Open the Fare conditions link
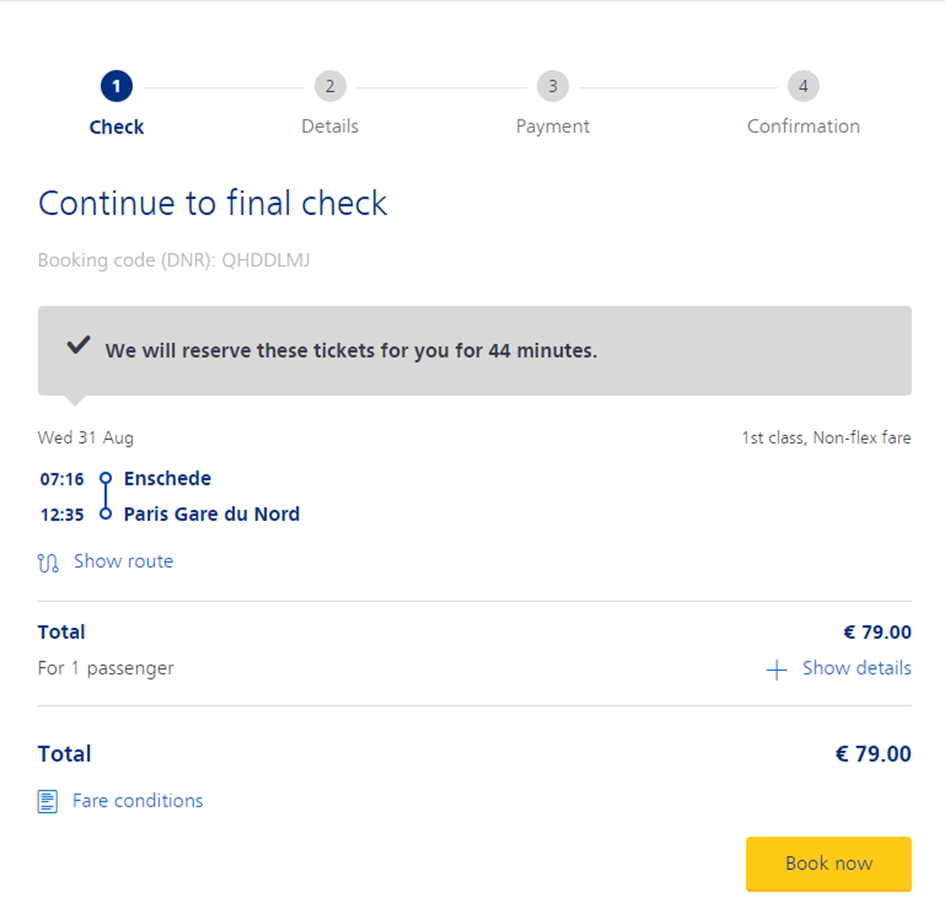 (137, 800)
